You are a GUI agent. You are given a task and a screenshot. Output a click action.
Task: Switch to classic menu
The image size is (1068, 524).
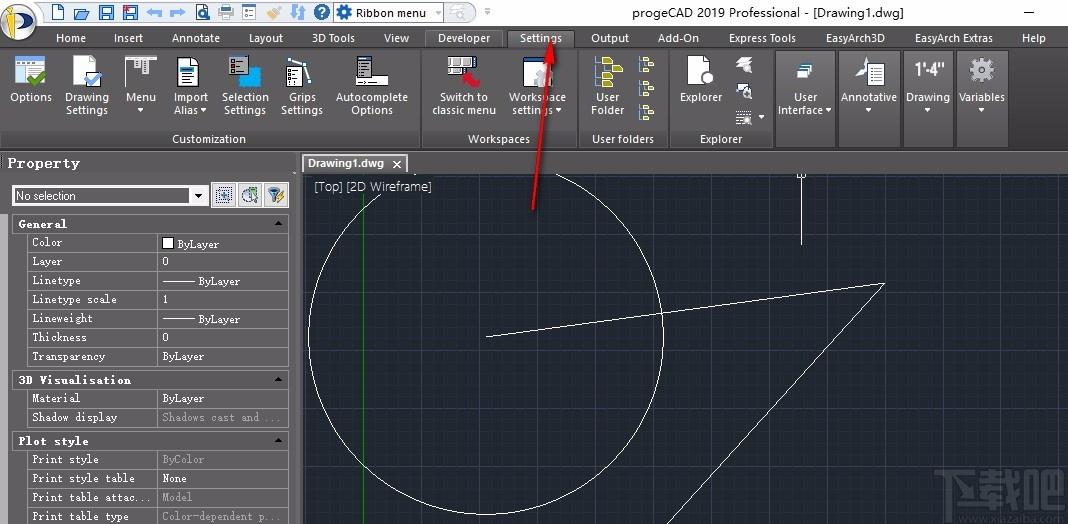click(464, 87)
